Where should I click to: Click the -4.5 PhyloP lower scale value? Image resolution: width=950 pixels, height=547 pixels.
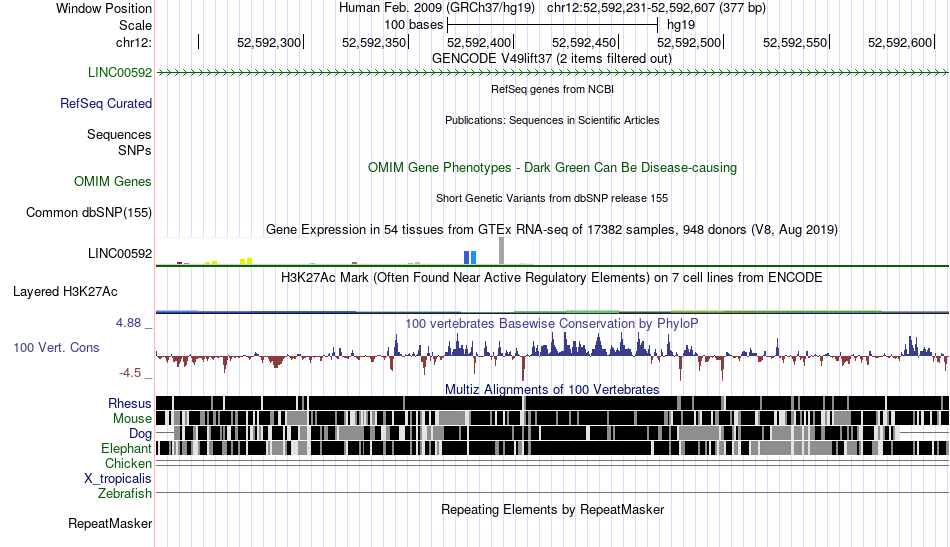130,373
